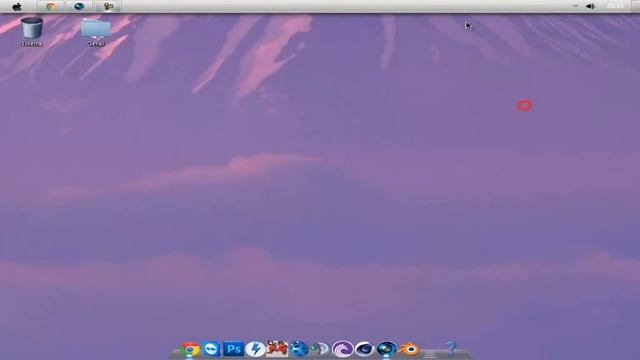Launch the purple BitTorrent dock icon
Image resolution: width=640 pixels, height=360 pixels.
tap(342, 349)
